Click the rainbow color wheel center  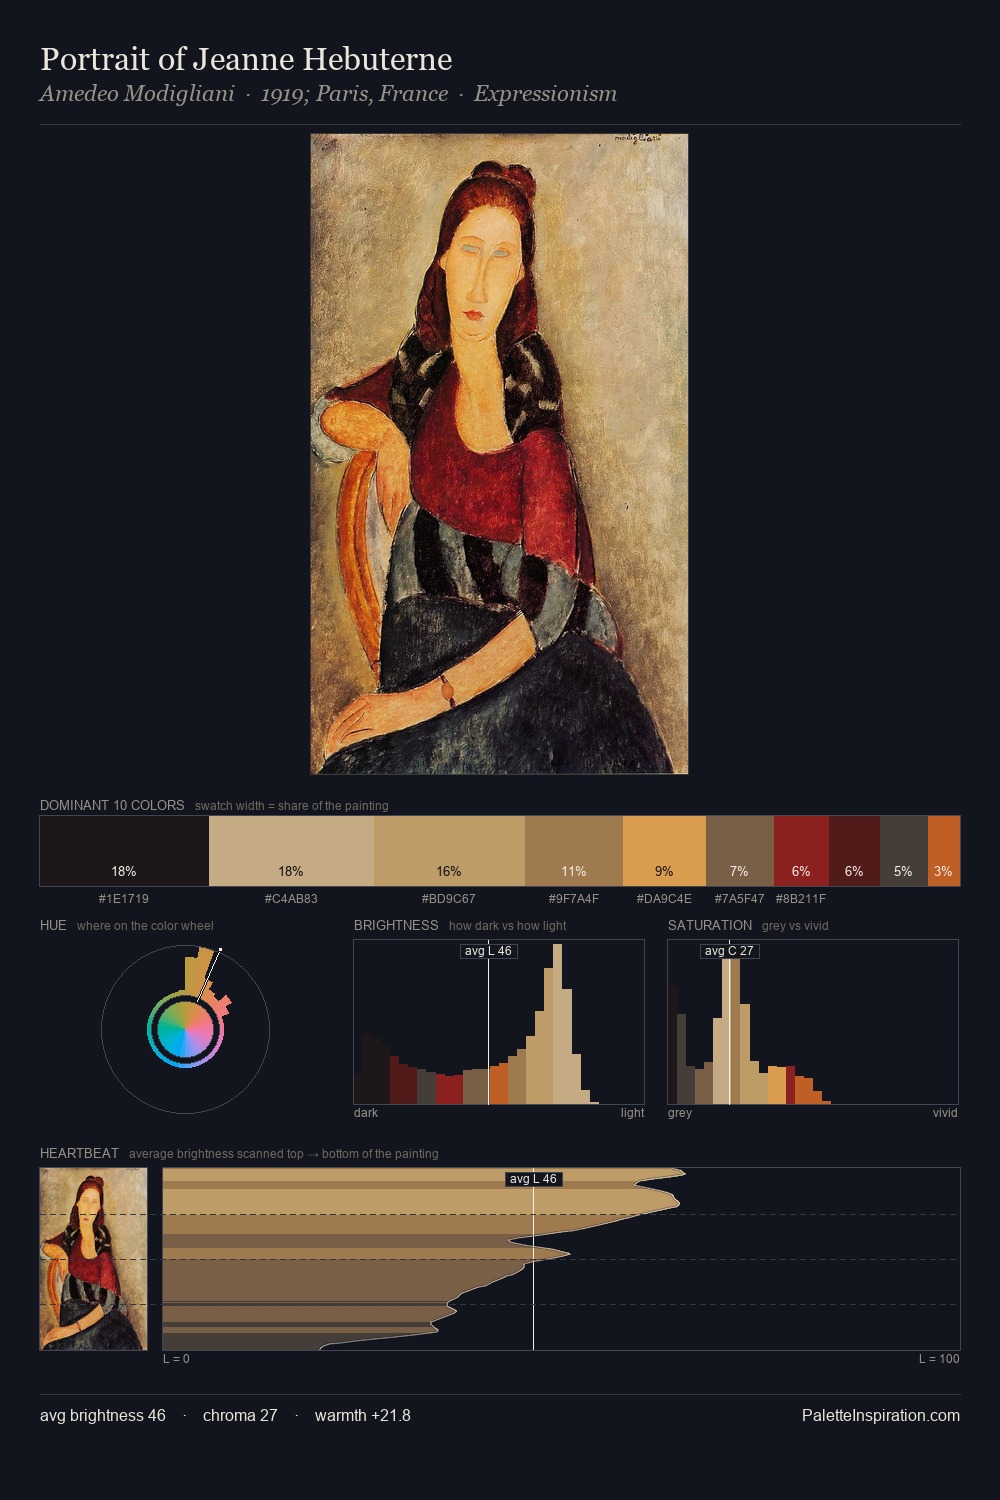tap(185, 1029)
